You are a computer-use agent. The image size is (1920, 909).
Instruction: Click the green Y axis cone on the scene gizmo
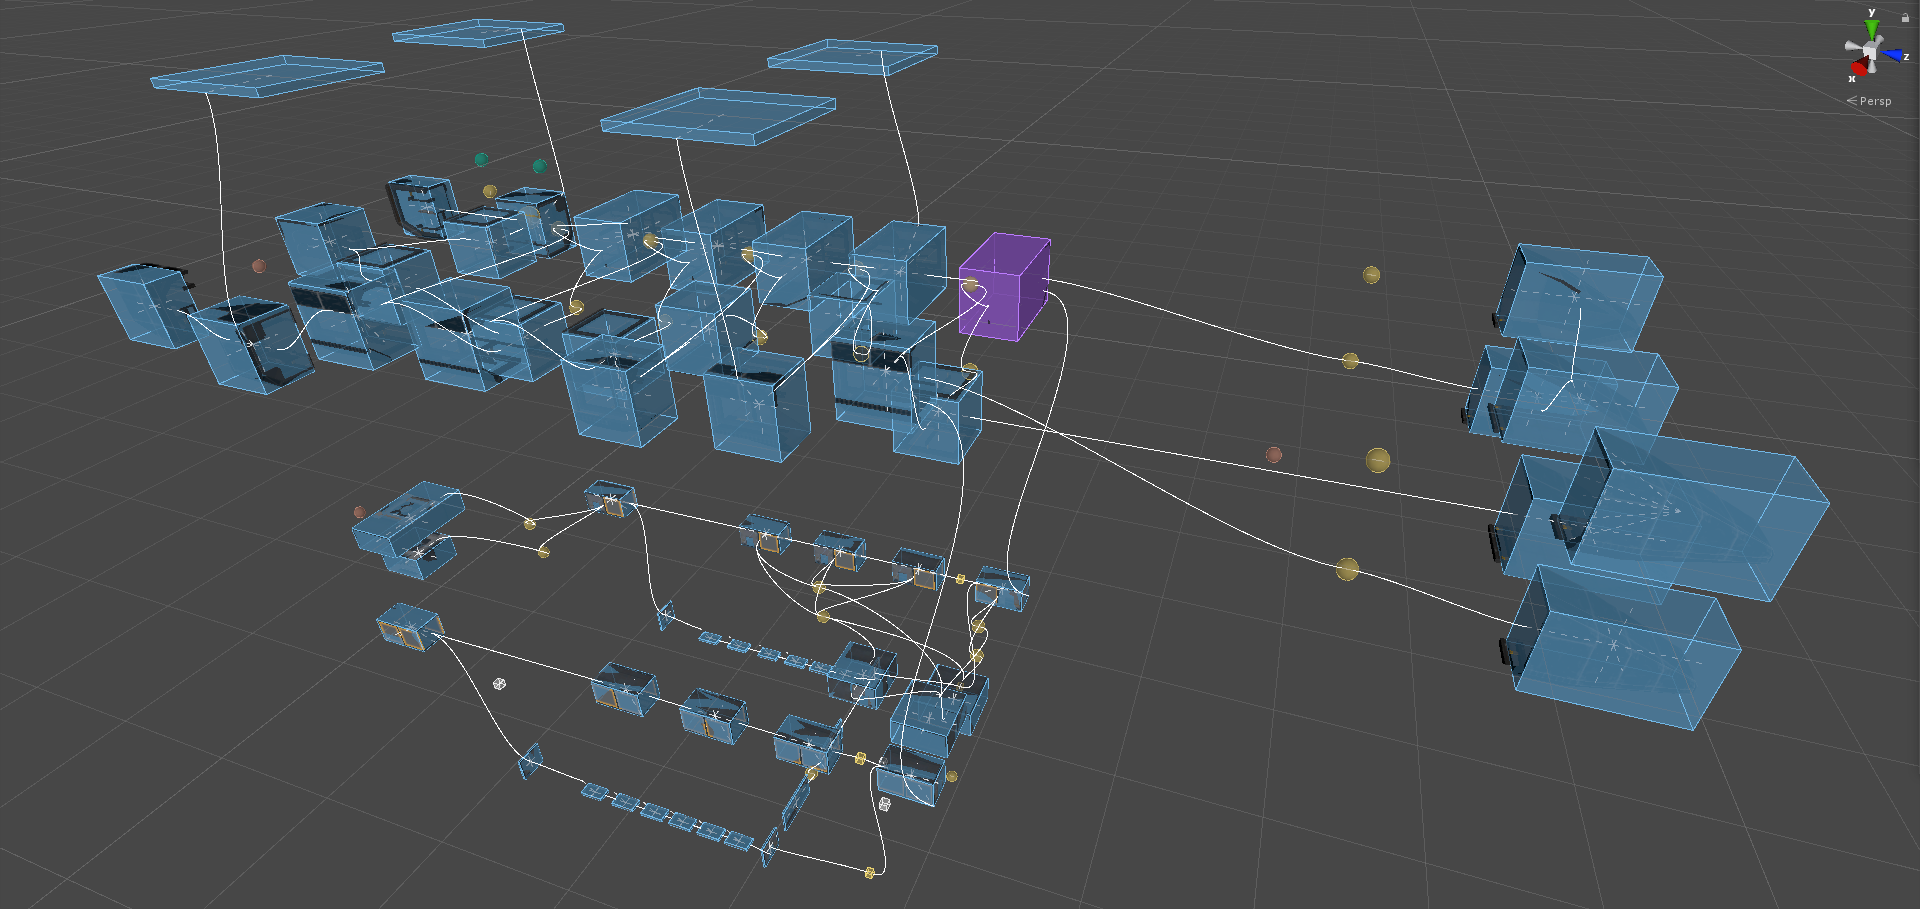point(1872,30)
